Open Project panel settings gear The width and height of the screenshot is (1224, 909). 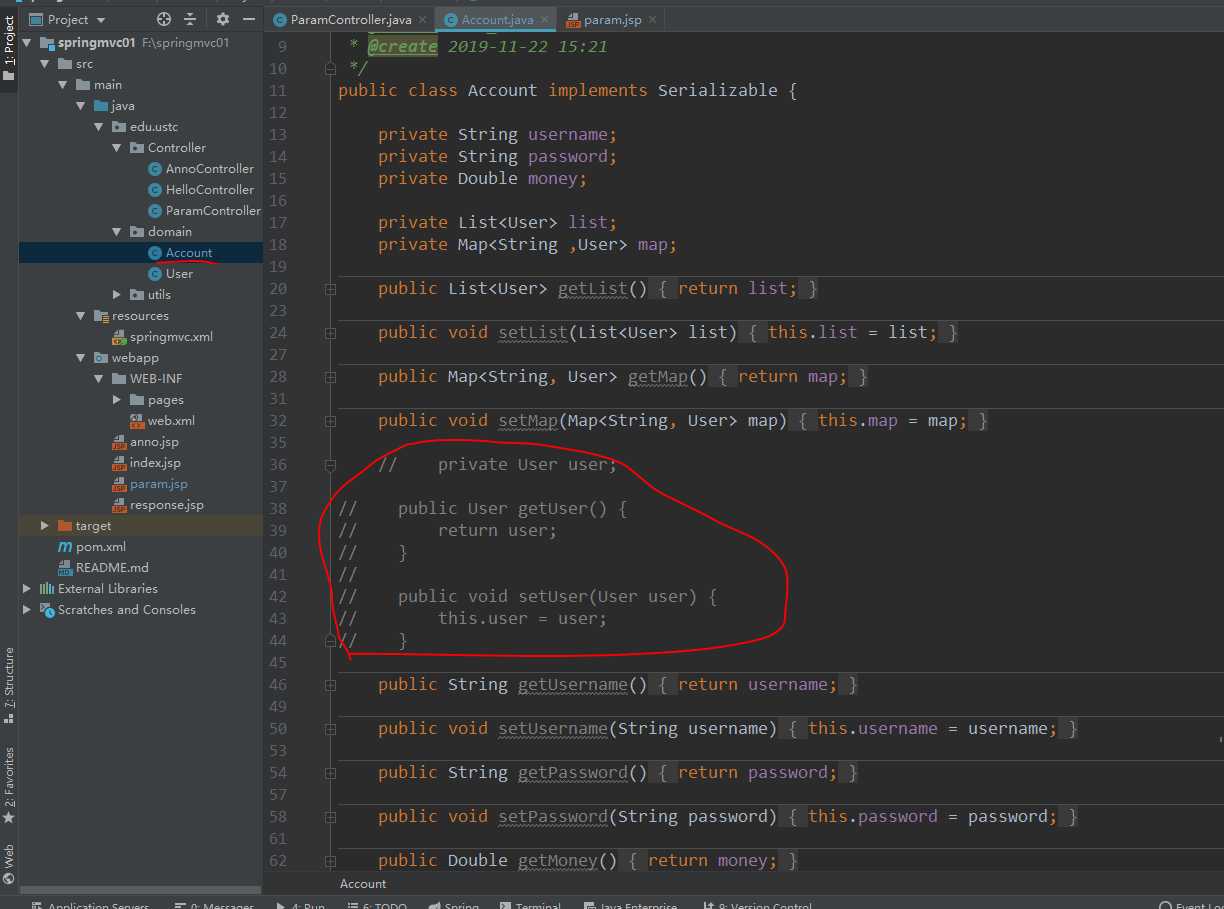point(223,19)
